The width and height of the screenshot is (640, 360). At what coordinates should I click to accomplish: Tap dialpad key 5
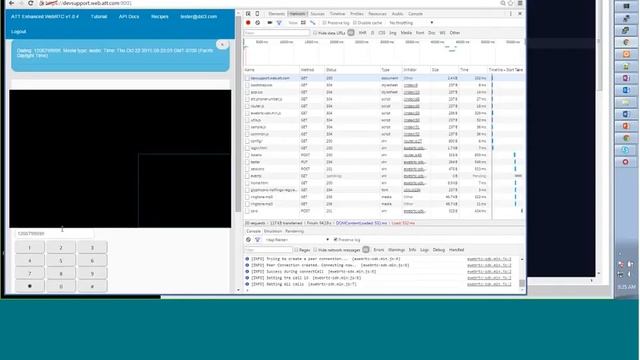coord(61,260)
